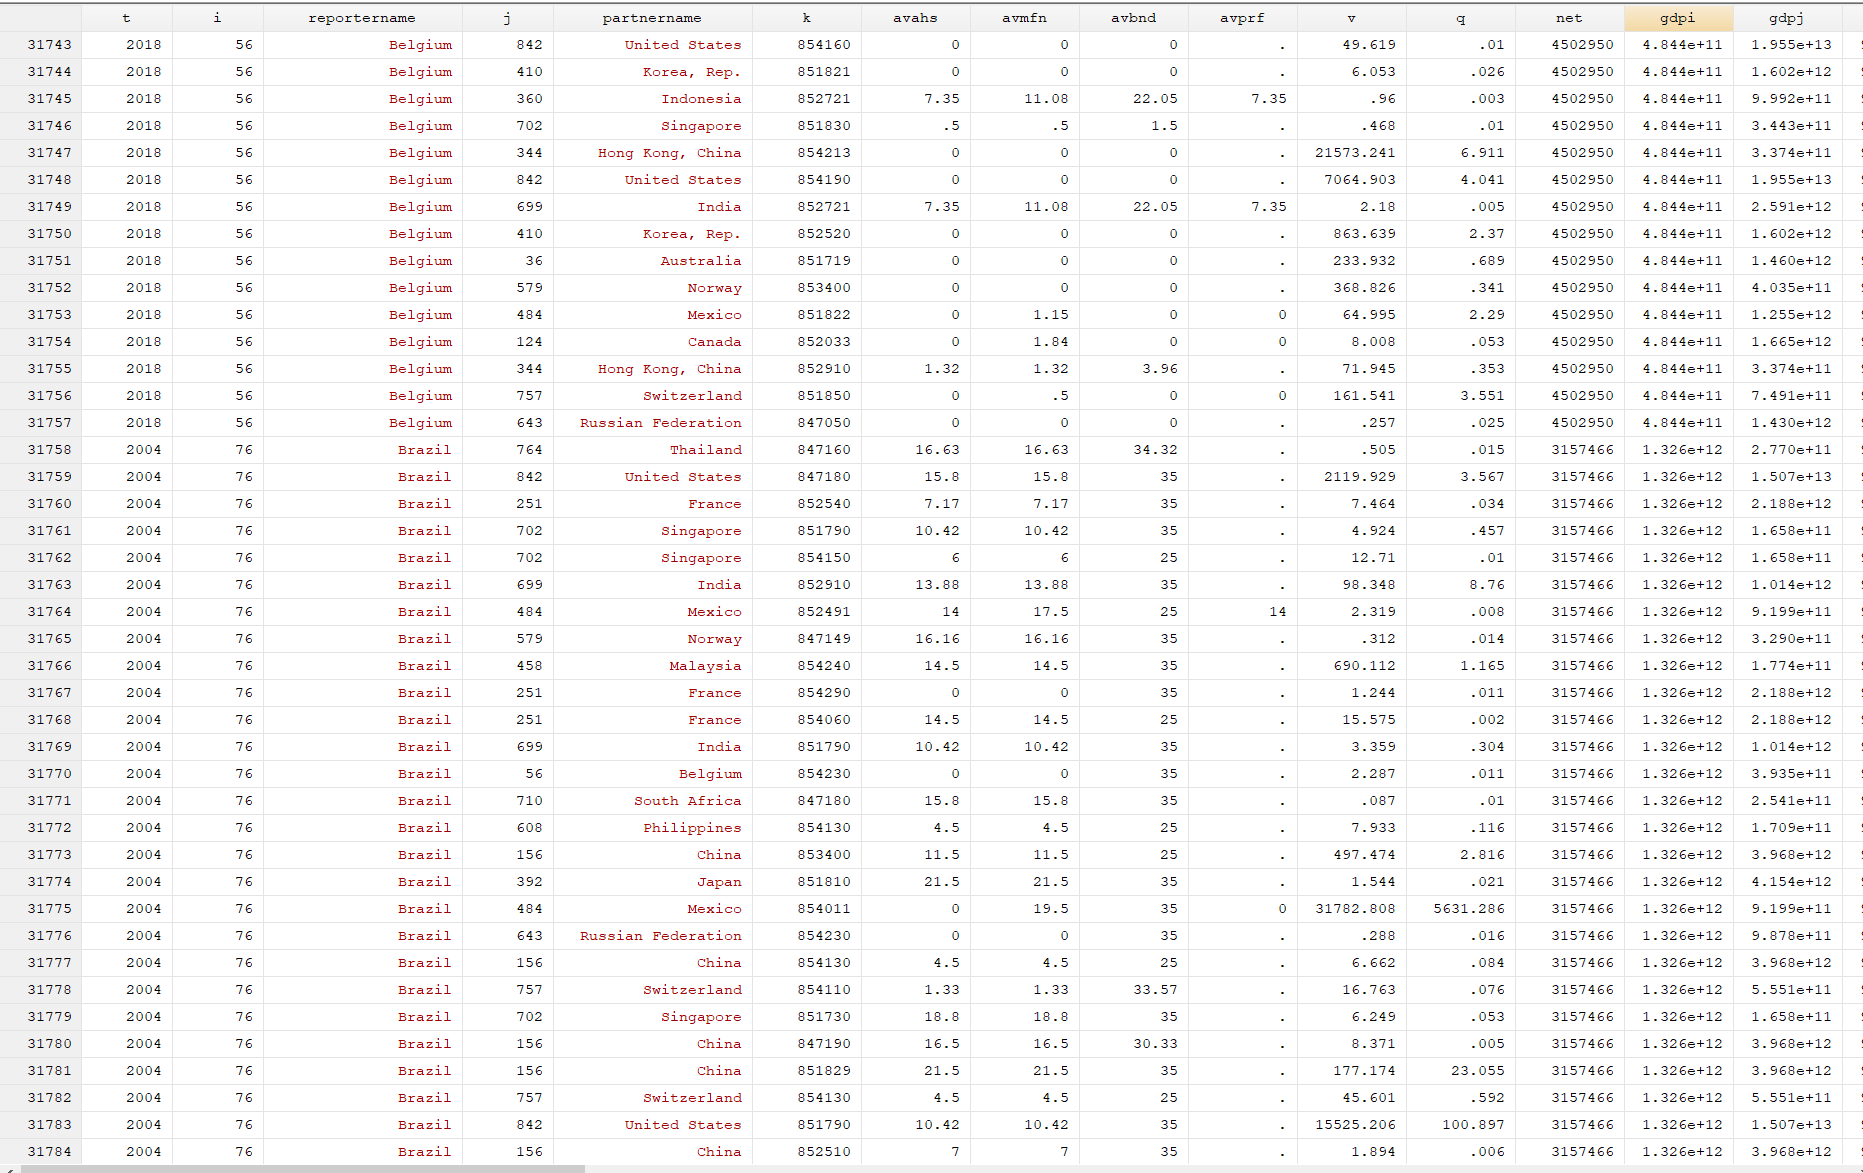Select row number 31765
1863x1173 pixels.
coord(50,639)
